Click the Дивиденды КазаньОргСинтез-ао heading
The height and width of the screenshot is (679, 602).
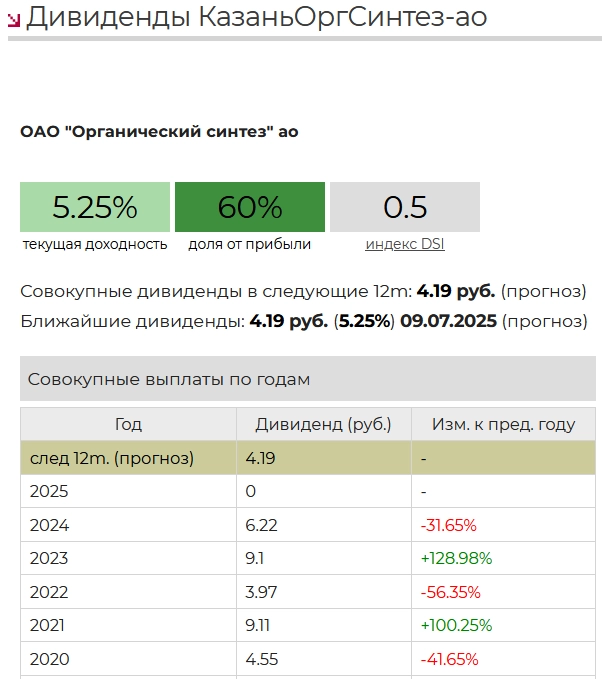pos(256,17)
